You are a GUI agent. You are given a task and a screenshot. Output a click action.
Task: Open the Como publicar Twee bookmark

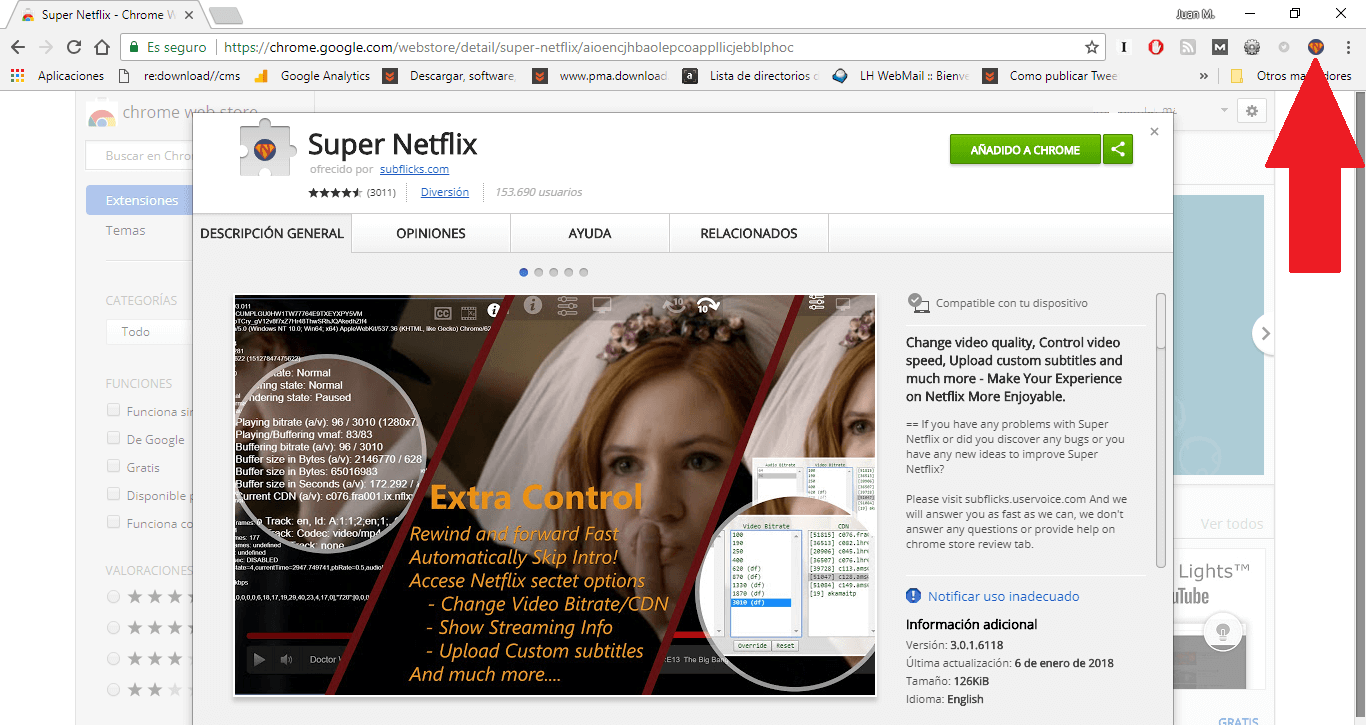[x=1050, y=76]
